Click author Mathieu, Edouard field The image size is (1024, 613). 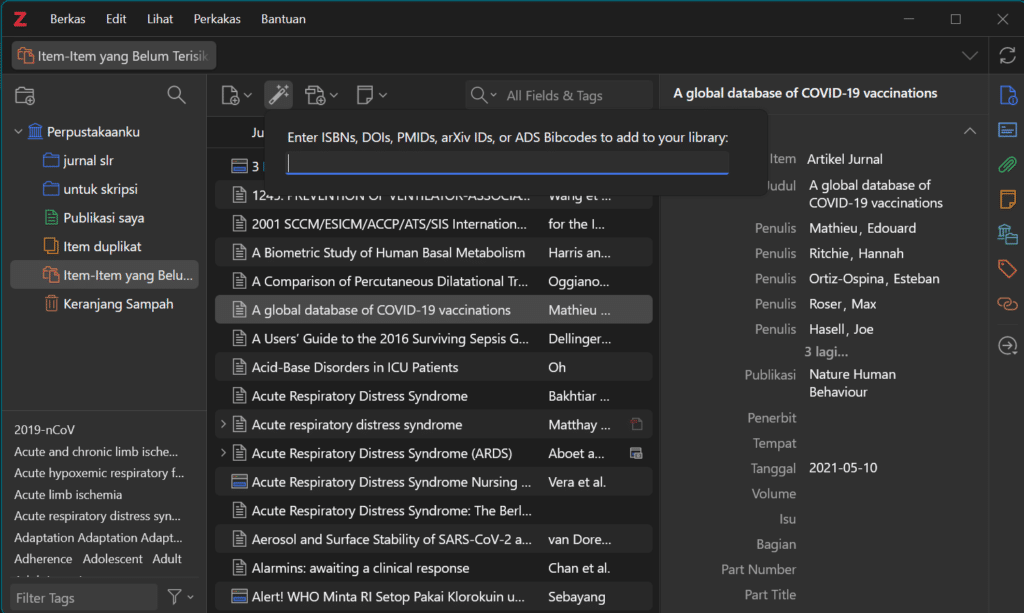click(862, 228)
